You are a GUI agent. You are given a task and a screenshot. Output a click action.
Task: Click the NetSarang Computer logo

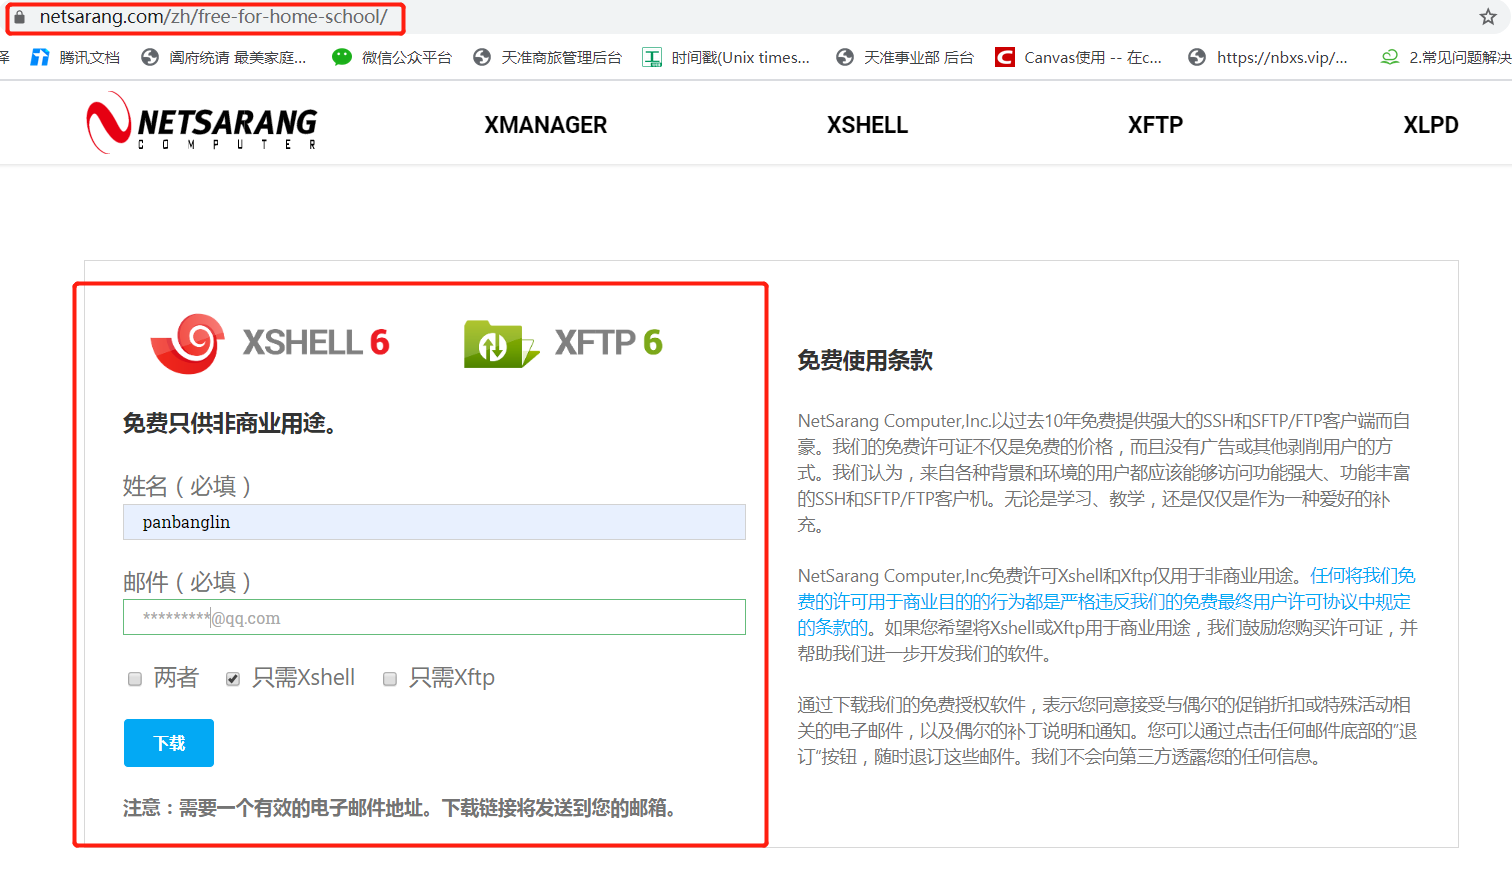(200, 122)
